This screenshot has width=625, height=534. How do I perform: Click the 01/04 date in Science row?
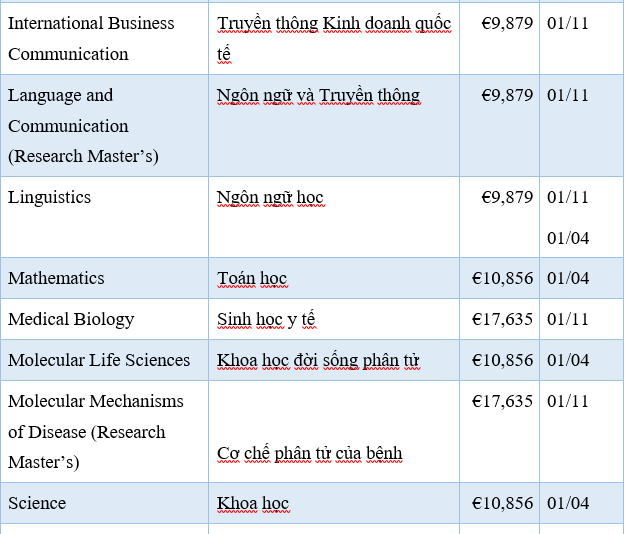coord(568,503)
